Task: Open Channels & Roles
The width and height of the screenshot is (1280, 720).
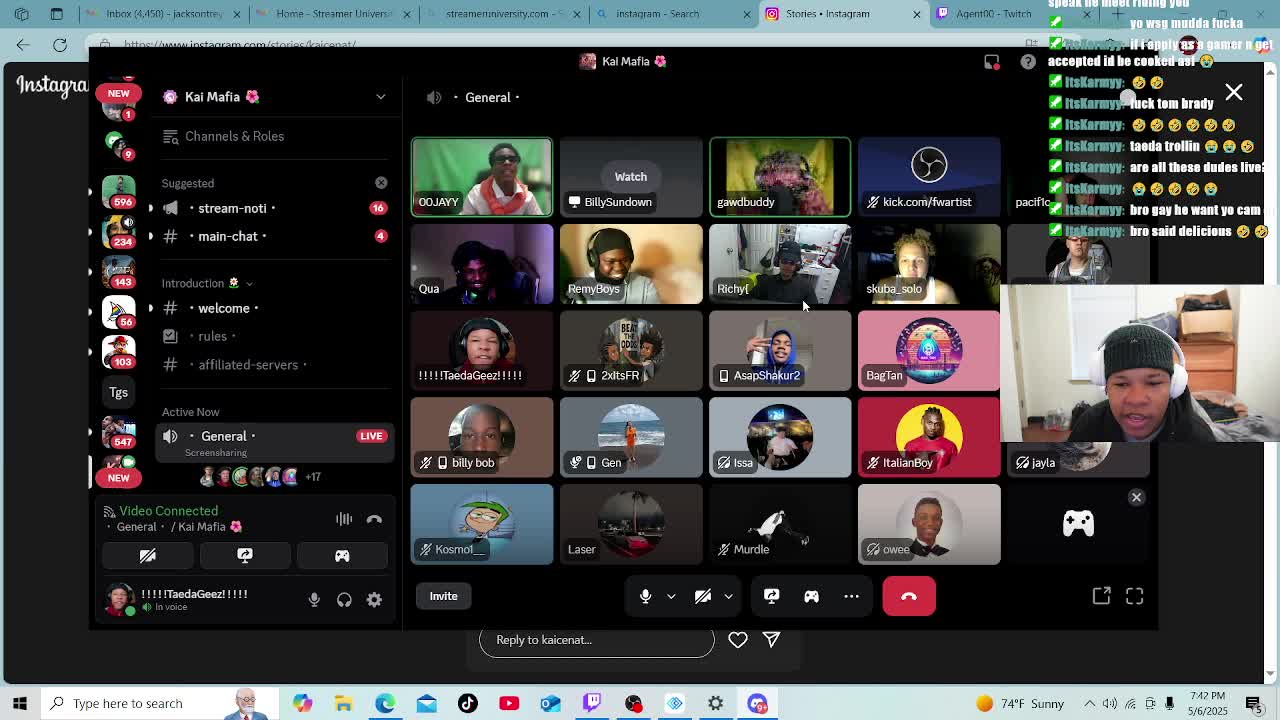Action: [234, 136]
